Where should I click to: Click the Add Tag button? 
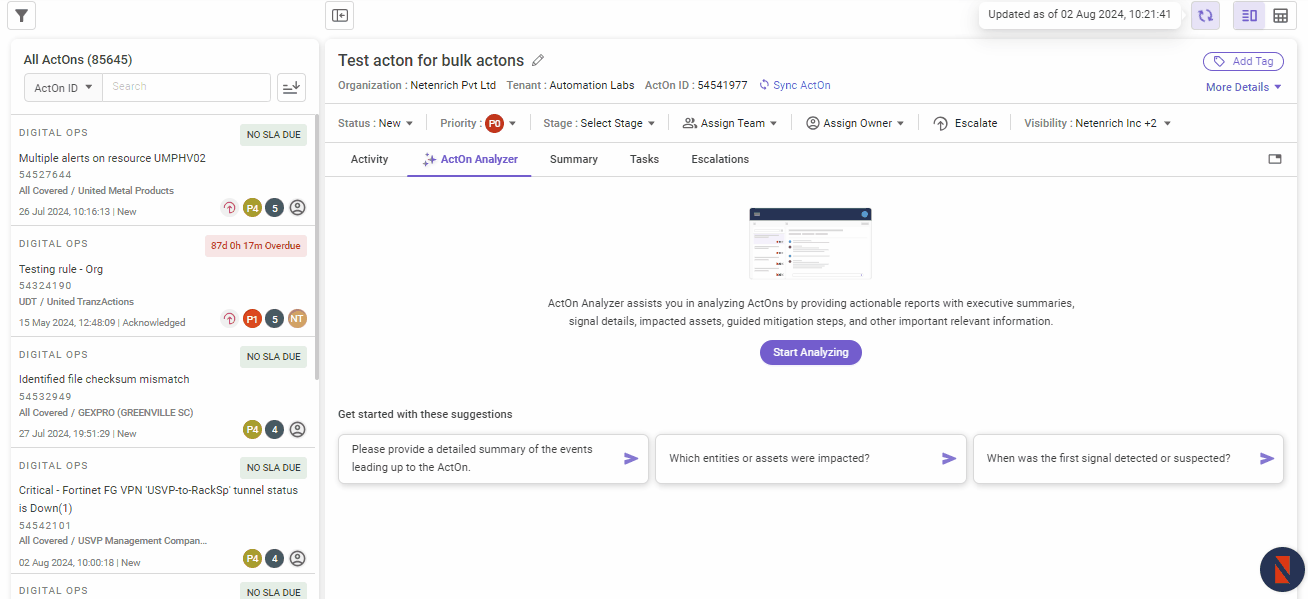coord(1243,61)
